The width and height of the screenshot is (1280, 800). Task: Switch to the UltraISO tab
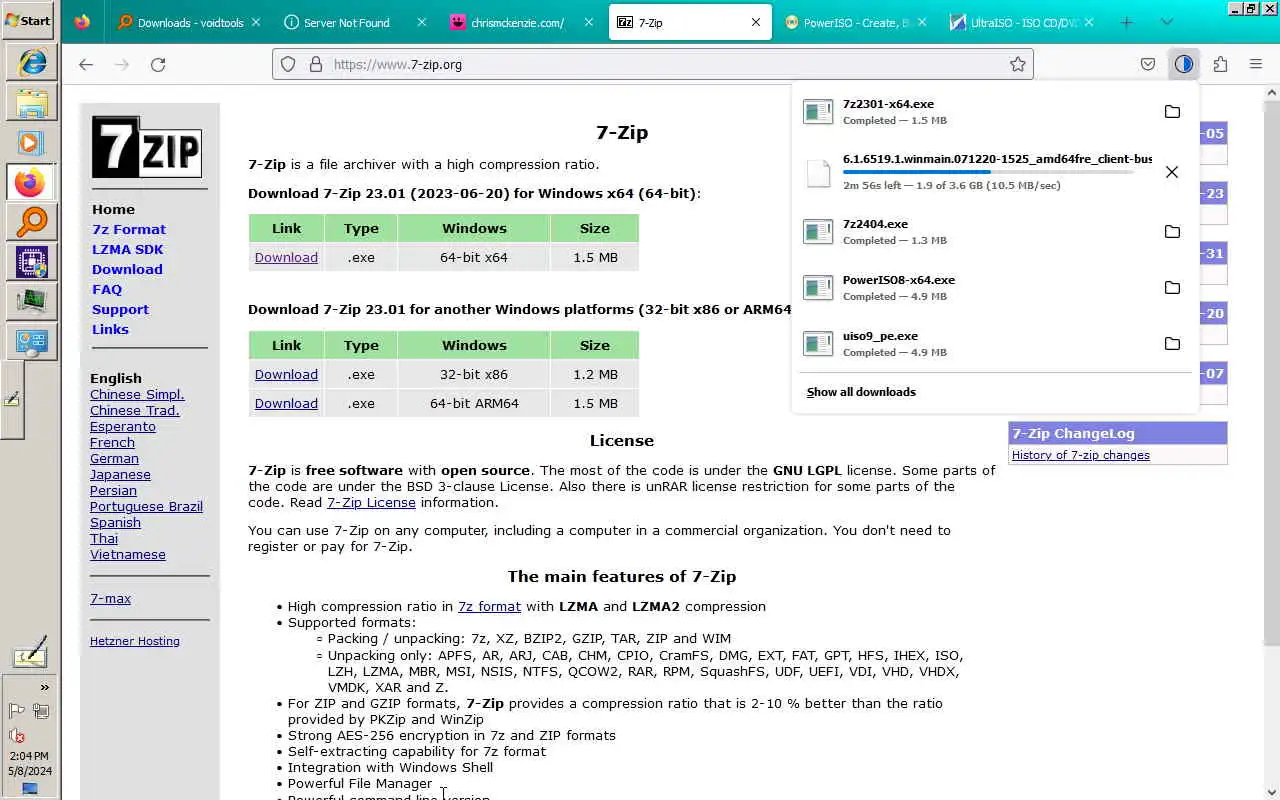click(1022, 22)
